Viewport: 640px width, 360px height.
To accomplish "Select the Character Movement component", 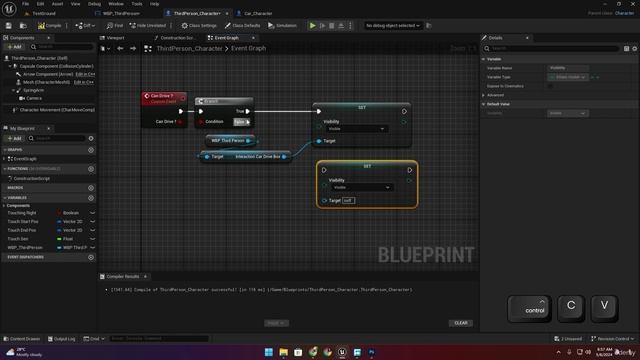I will [x=57, y=110].
